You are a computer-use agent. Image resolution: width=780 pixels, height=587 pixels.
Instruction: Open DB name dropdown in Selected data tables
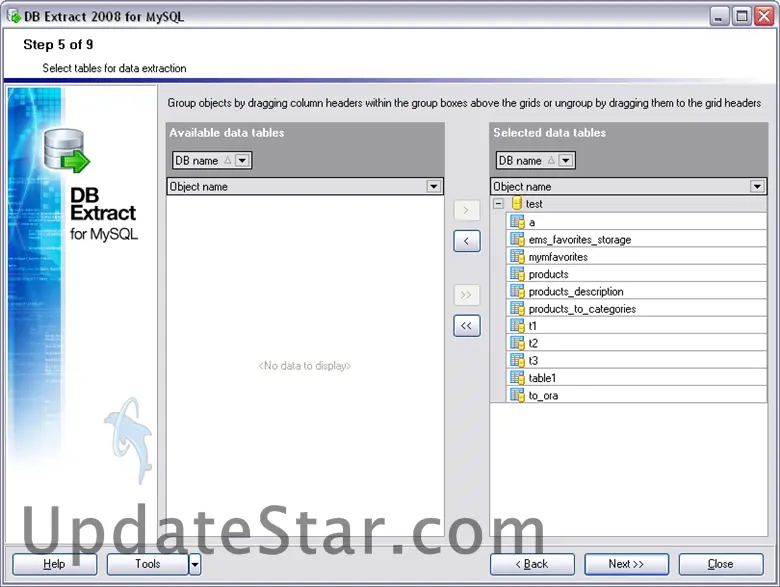[566, 160]
